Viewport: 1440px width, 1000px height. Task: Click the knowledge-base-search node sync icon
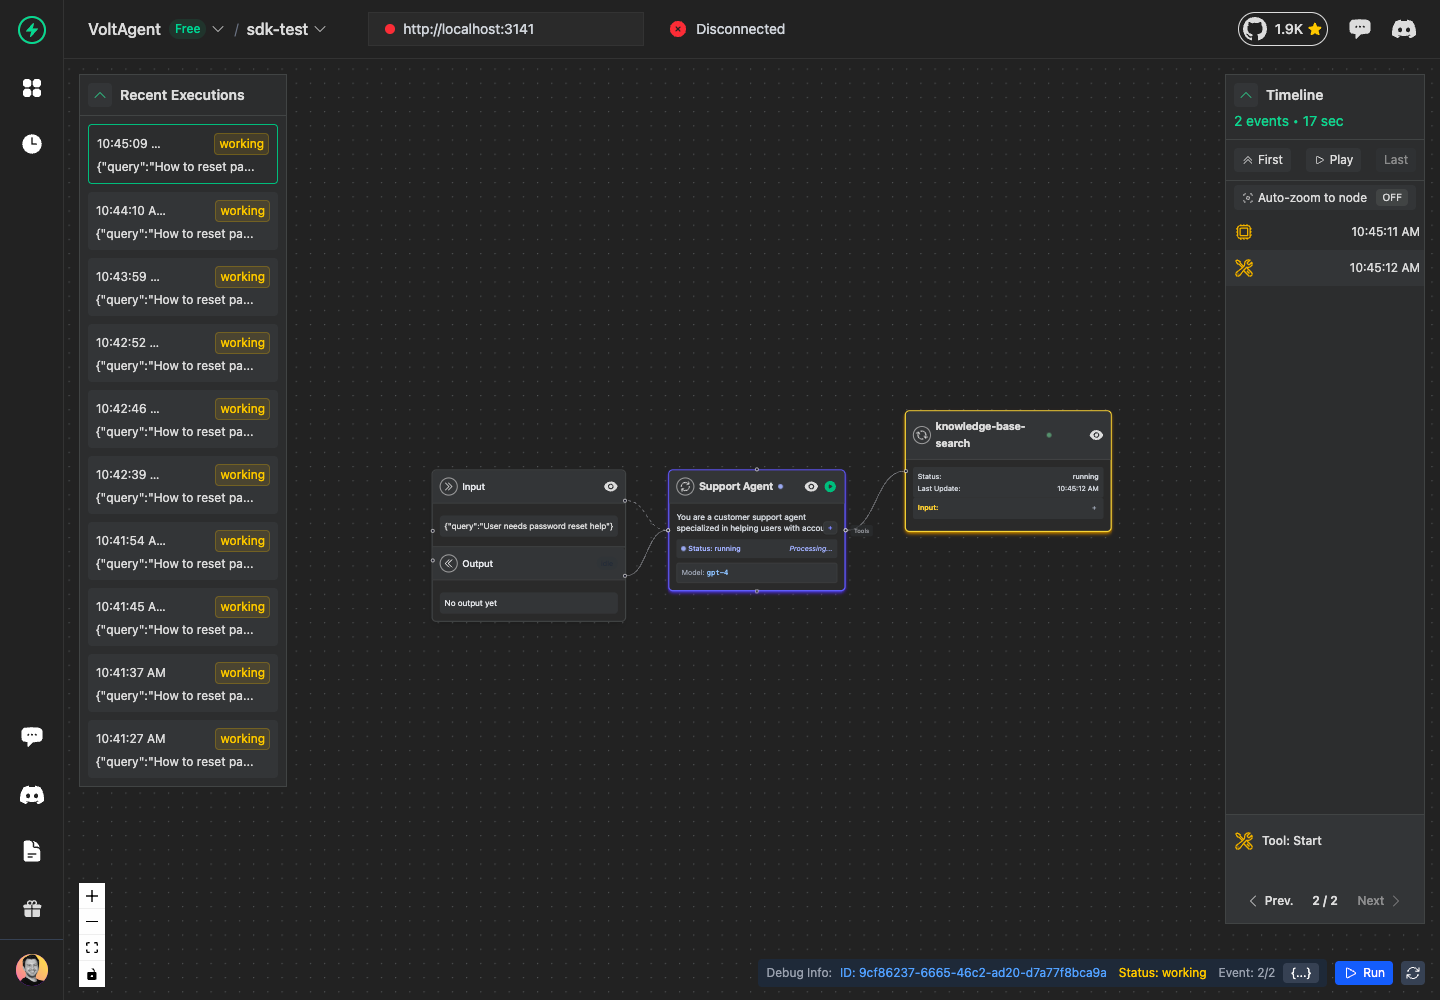[922, 435]
